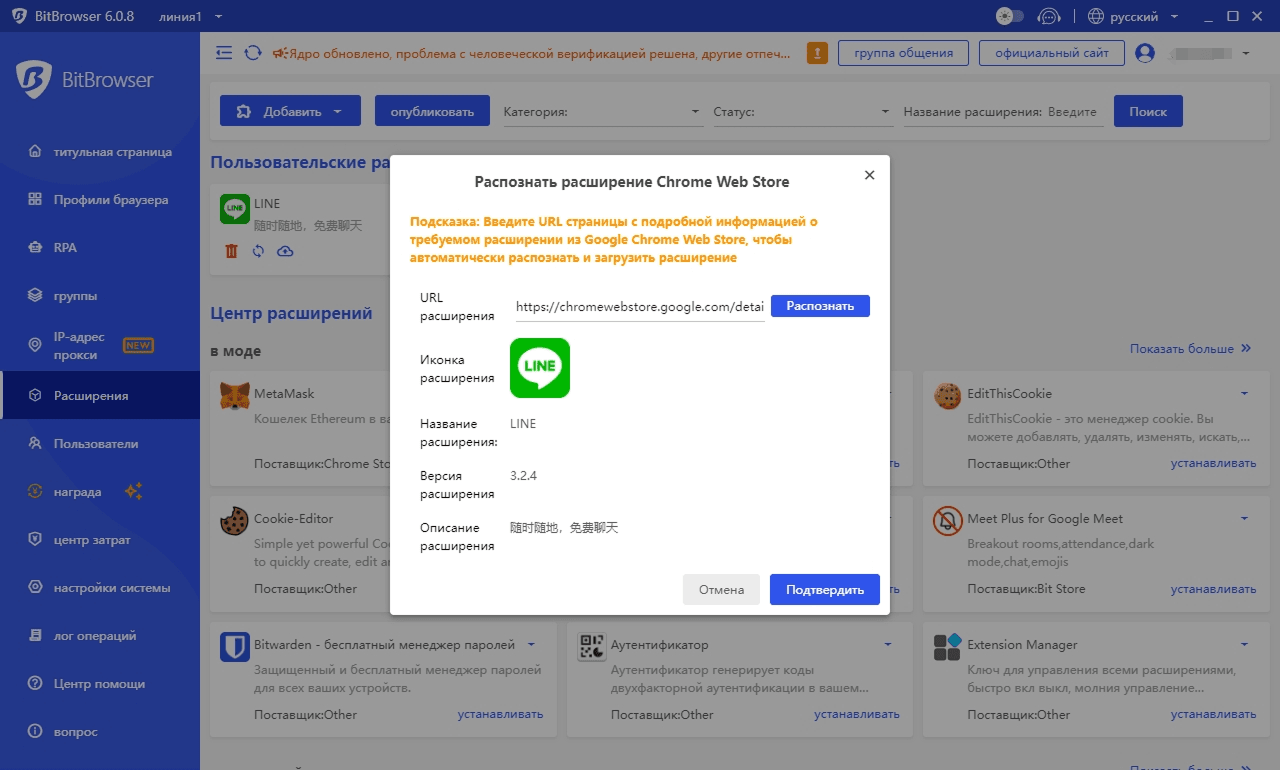Click the Подтвердить button
This screenshot has width=1280, height=770.
pos(824,589)
